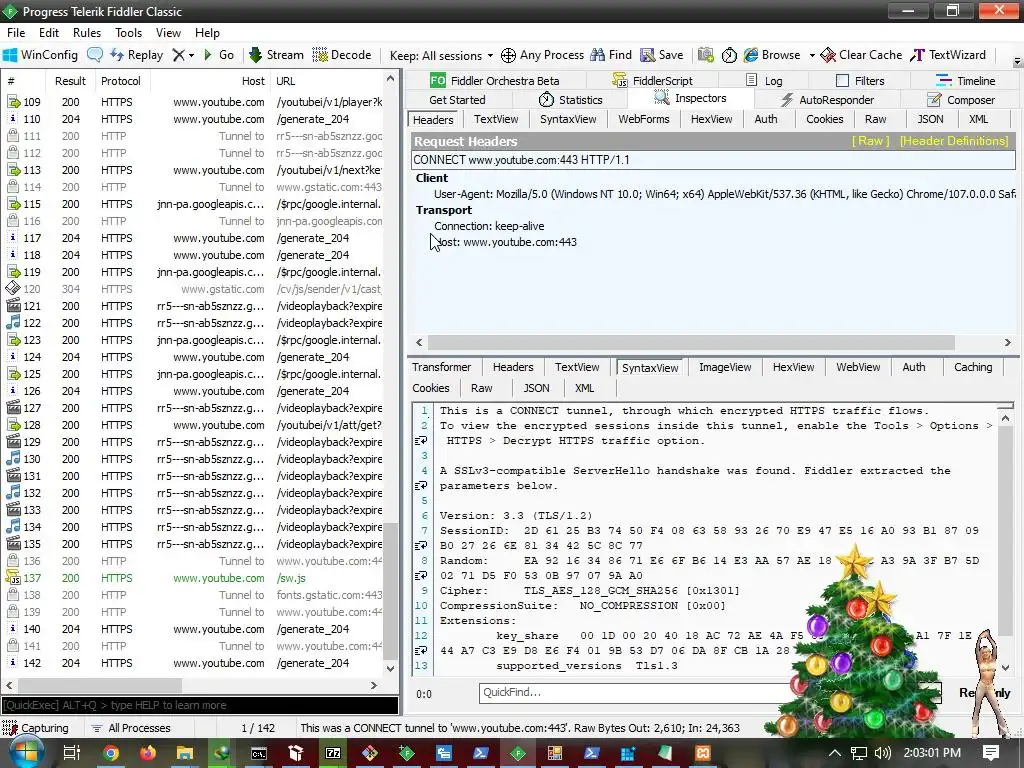This screenshot has height=768, width=1024.
Task: Open the Keep All sessions dropdown
Action: 441,56
